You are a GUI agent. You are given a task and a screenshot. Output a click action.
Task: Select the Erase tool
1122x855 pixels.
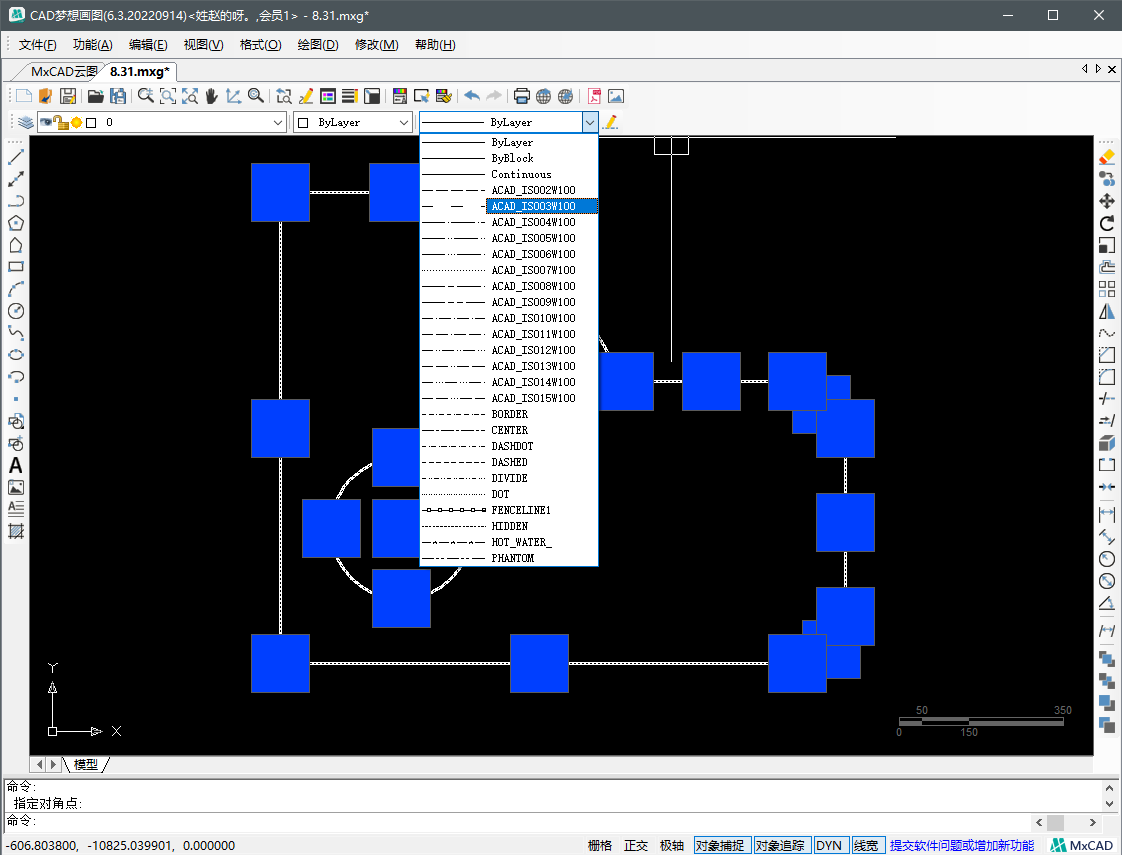click(1107, 157)
